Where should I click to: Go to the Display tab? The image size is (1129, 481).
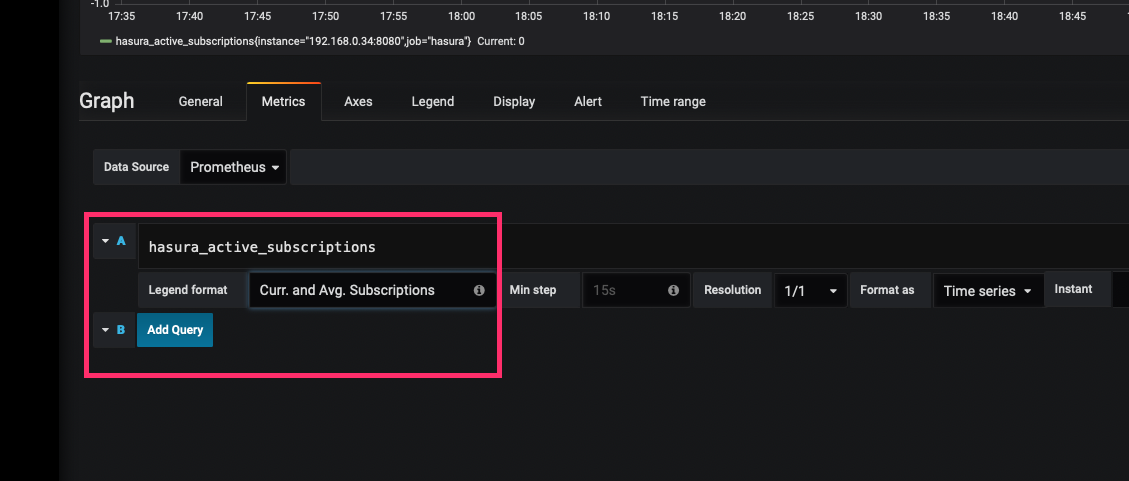[x=514, y=102]
